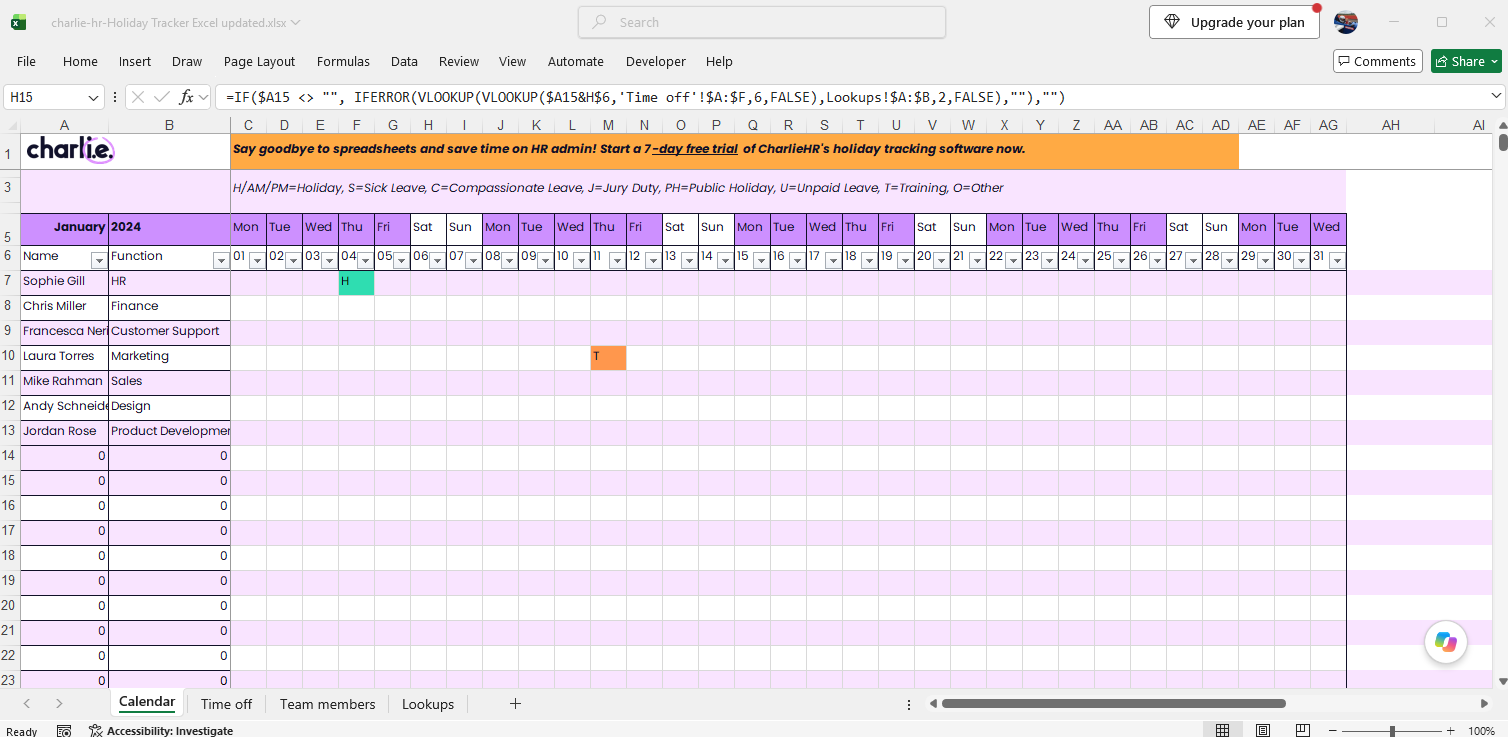Screen dimensions: 1508x737
Task: Select the Jordan Rose name cell
Action: click(64, 433)
